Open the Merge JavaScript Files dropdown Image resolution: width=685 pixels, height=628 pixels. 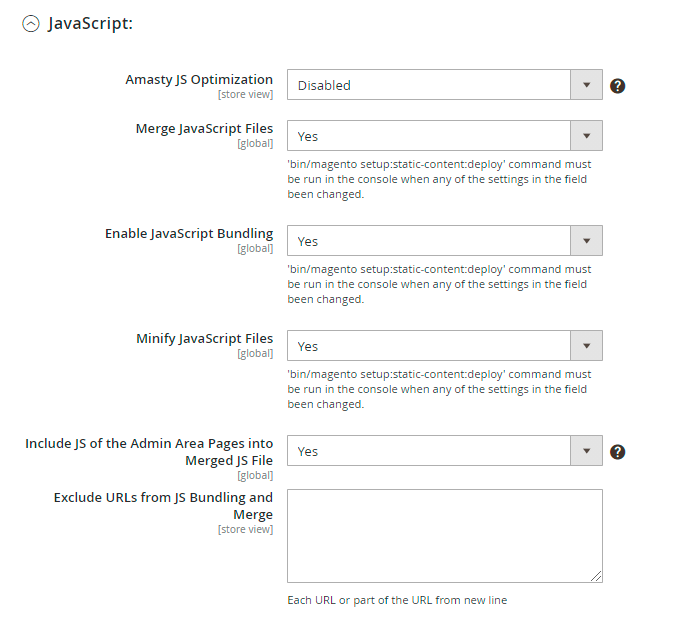pos(430,136)
